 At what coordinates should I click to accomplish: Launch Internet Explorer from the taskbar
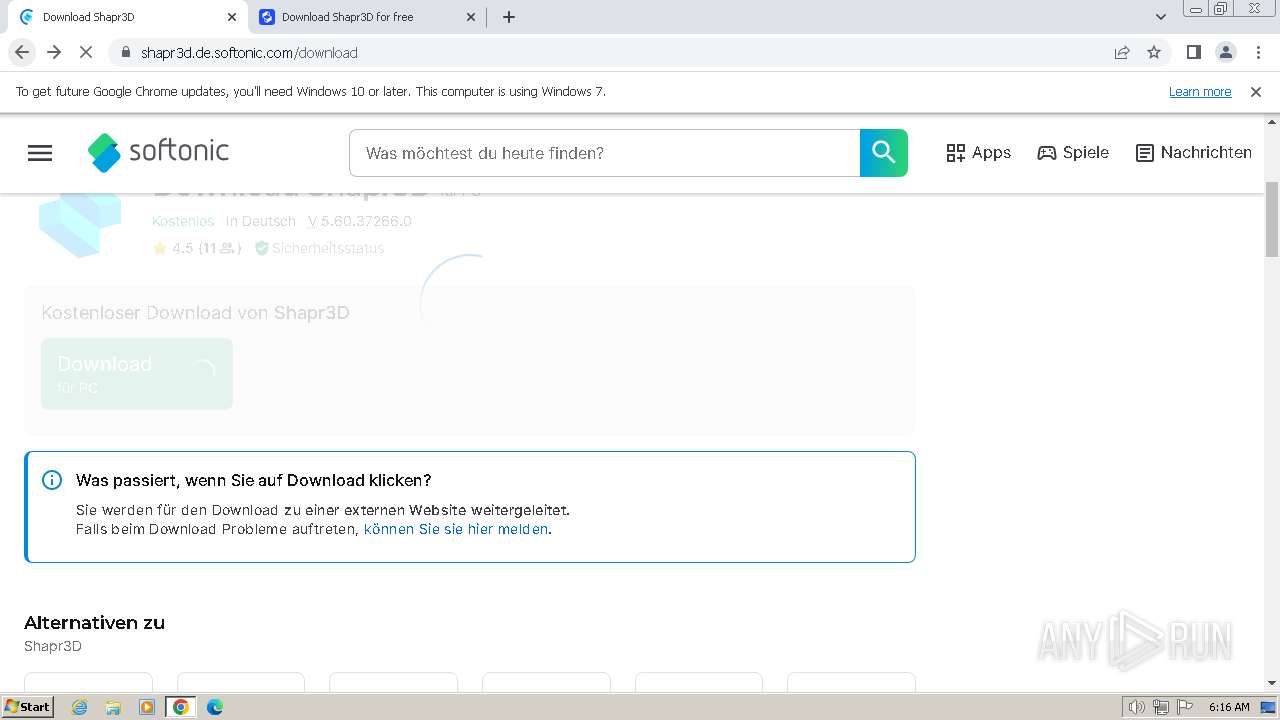(x=80, y=707)
